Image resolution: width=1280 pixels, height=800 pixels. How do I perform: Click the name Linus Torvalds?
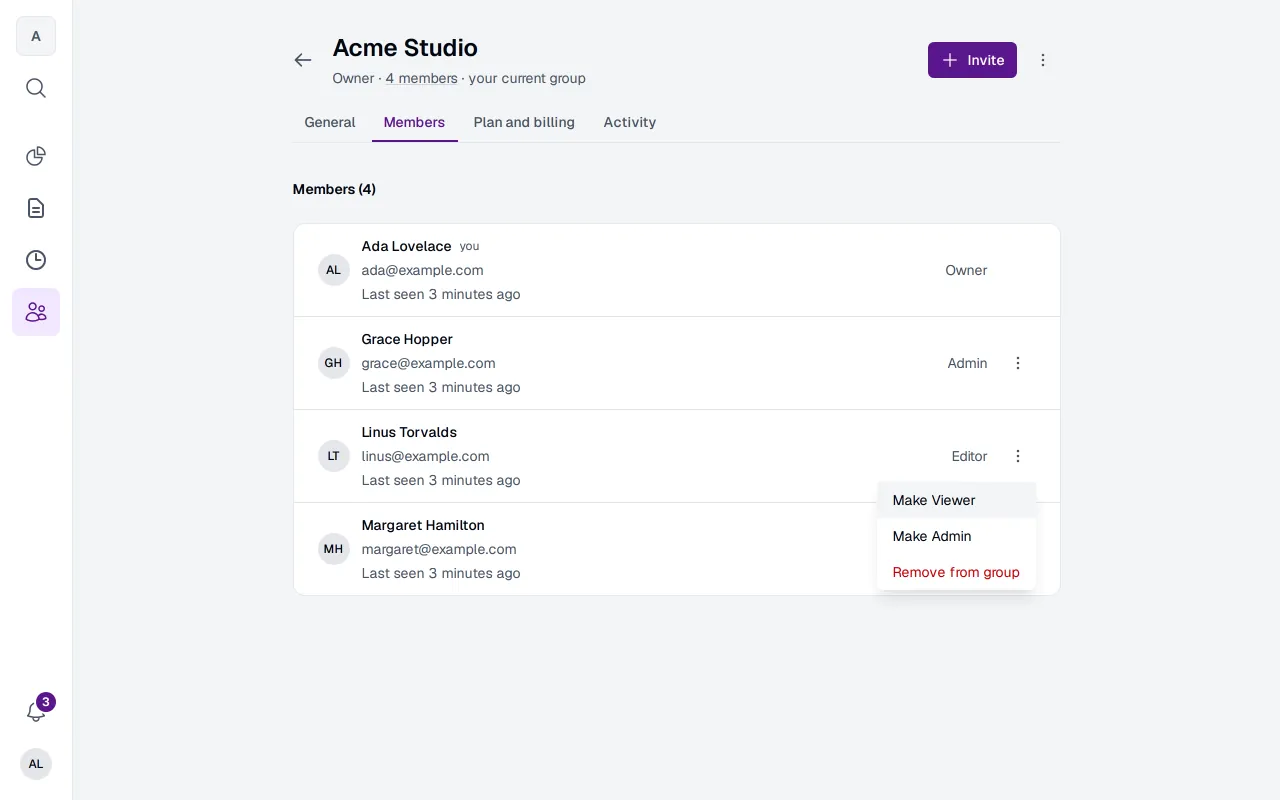[409, 432]
